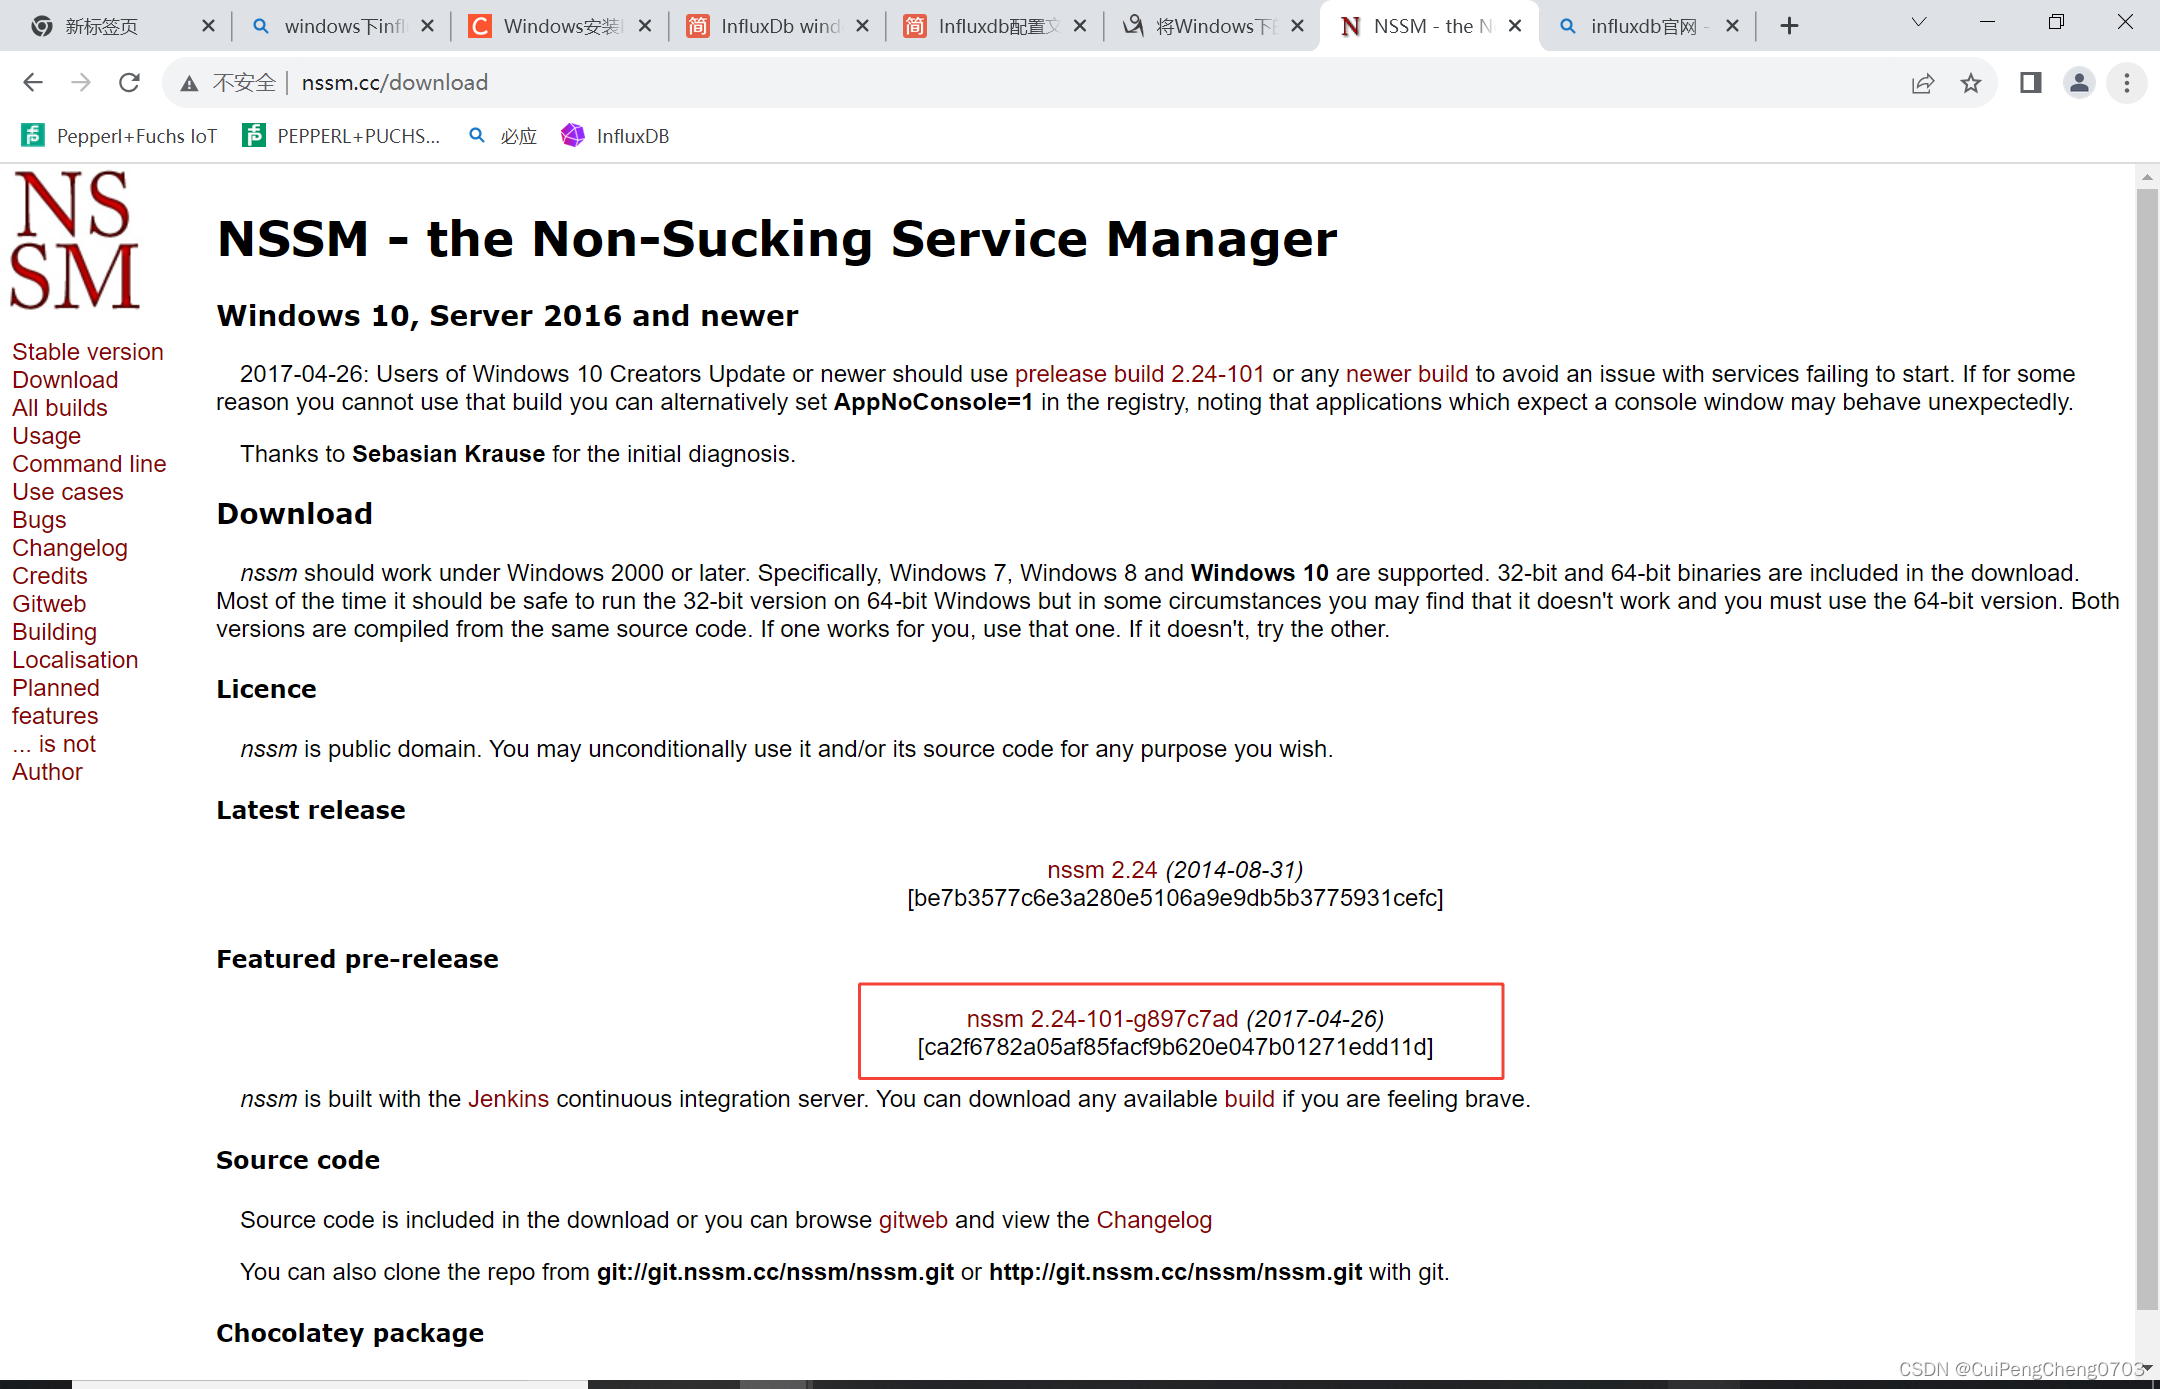The height and width of the screenshot is (1389, 2160).
Task: Click the address bar URL
Action: pos(395,83)
